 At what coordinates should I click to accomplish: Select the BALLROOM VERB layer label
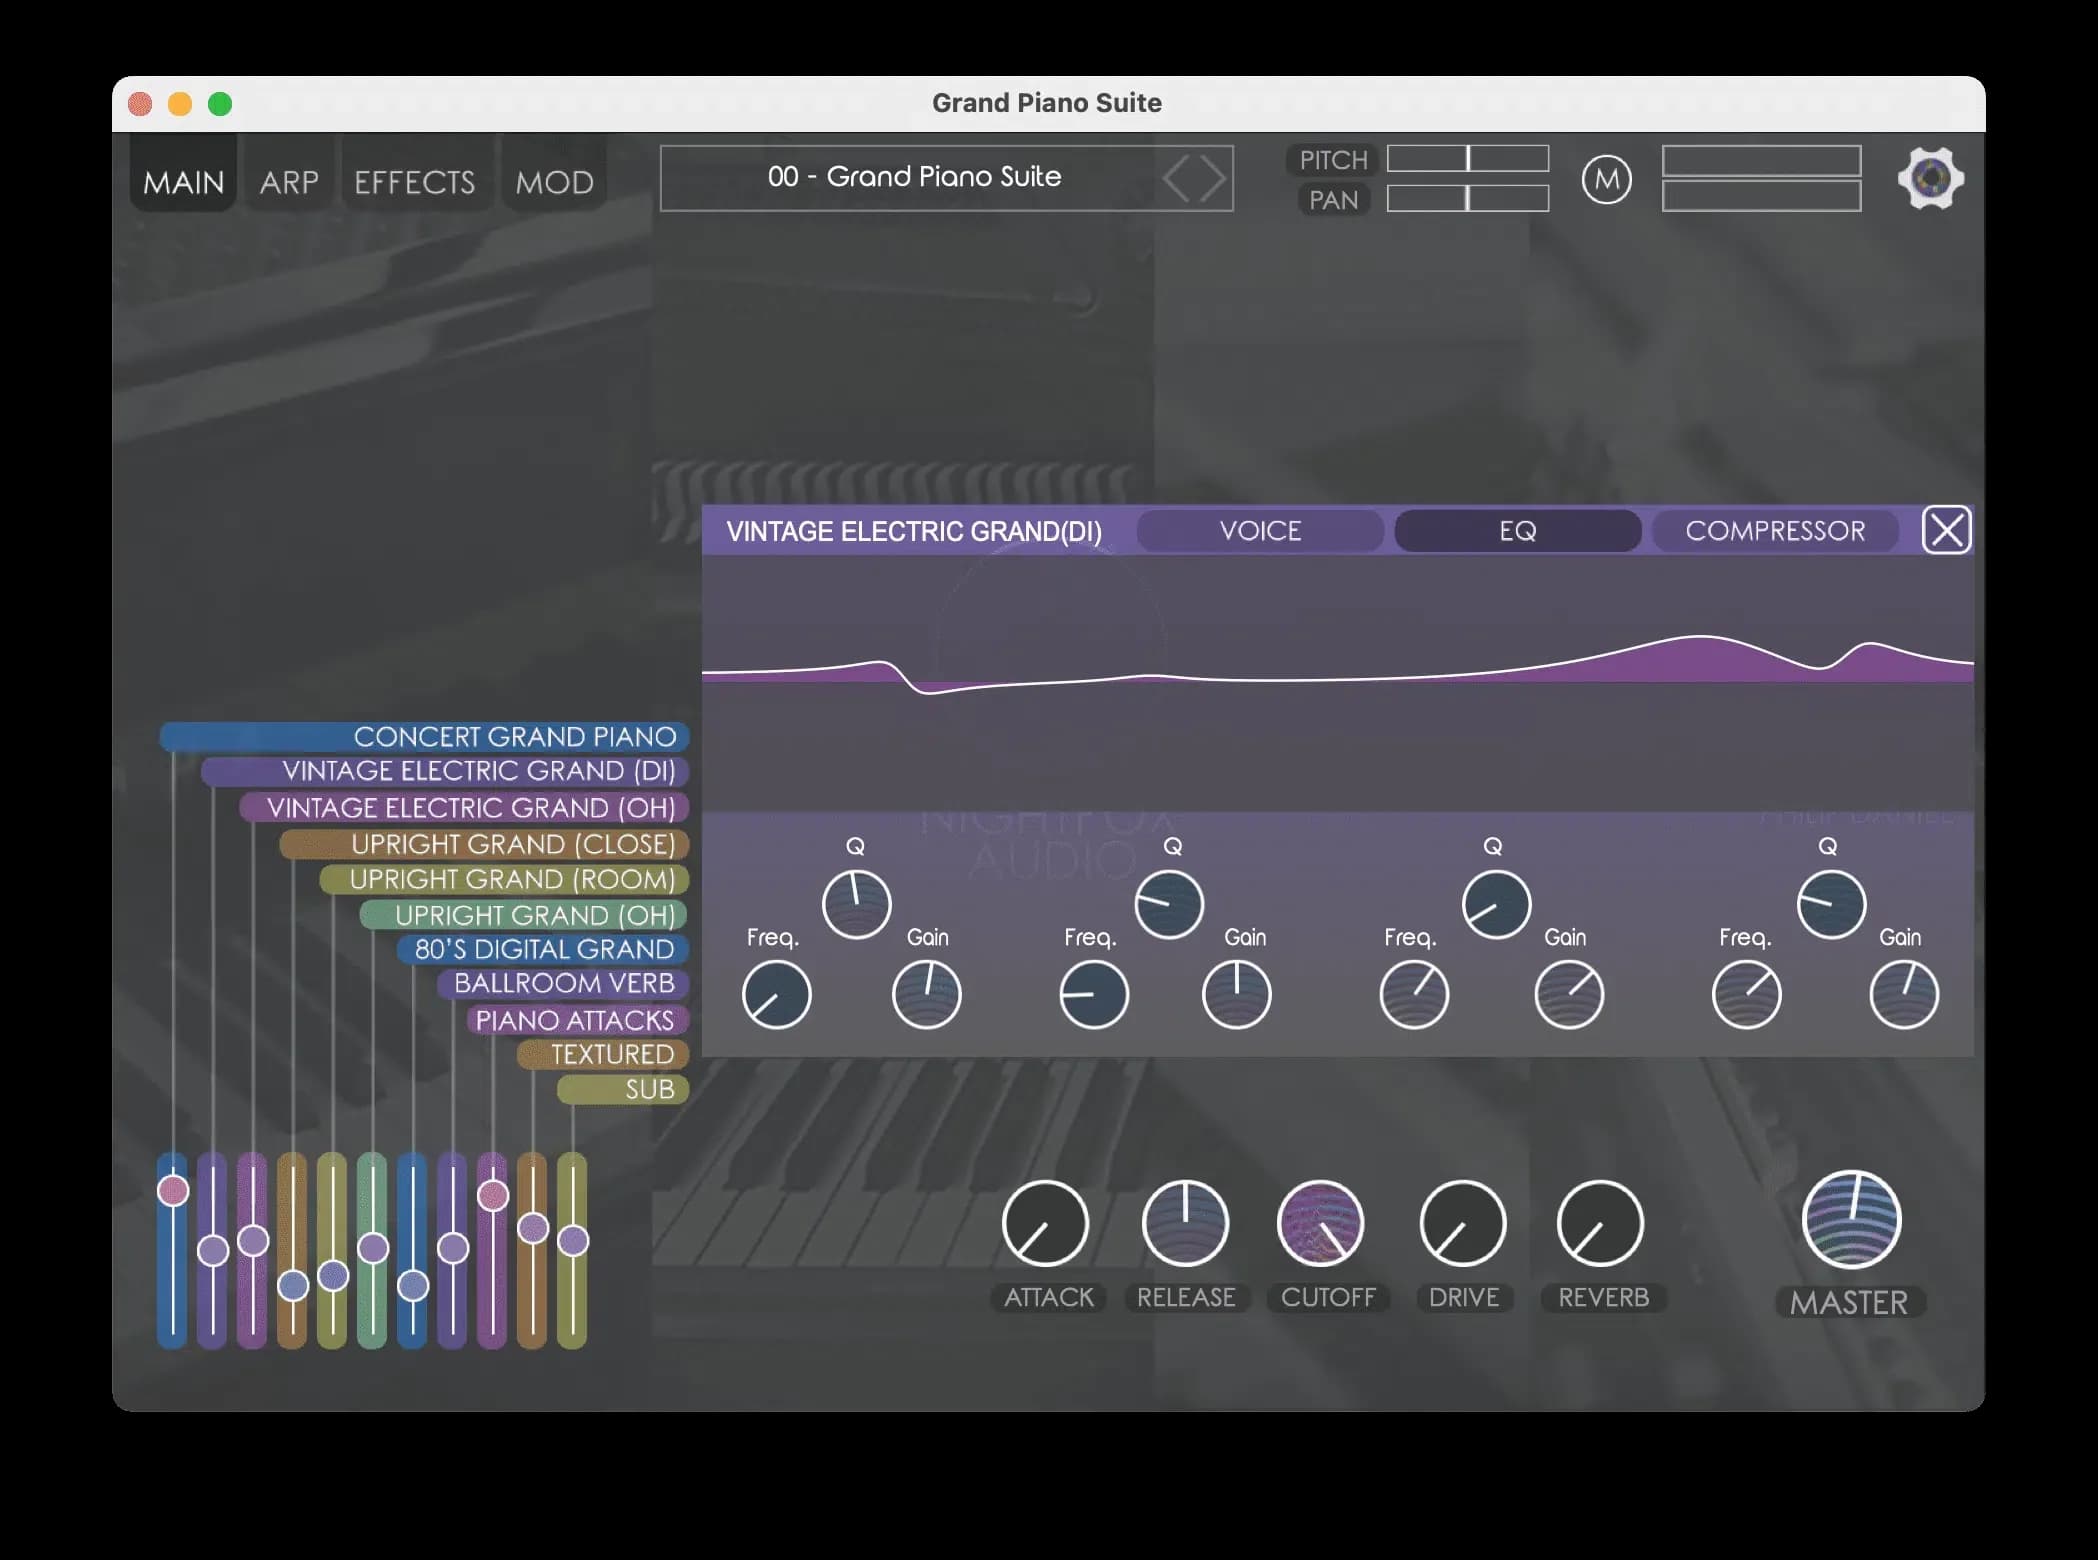[x=564, y=984]
